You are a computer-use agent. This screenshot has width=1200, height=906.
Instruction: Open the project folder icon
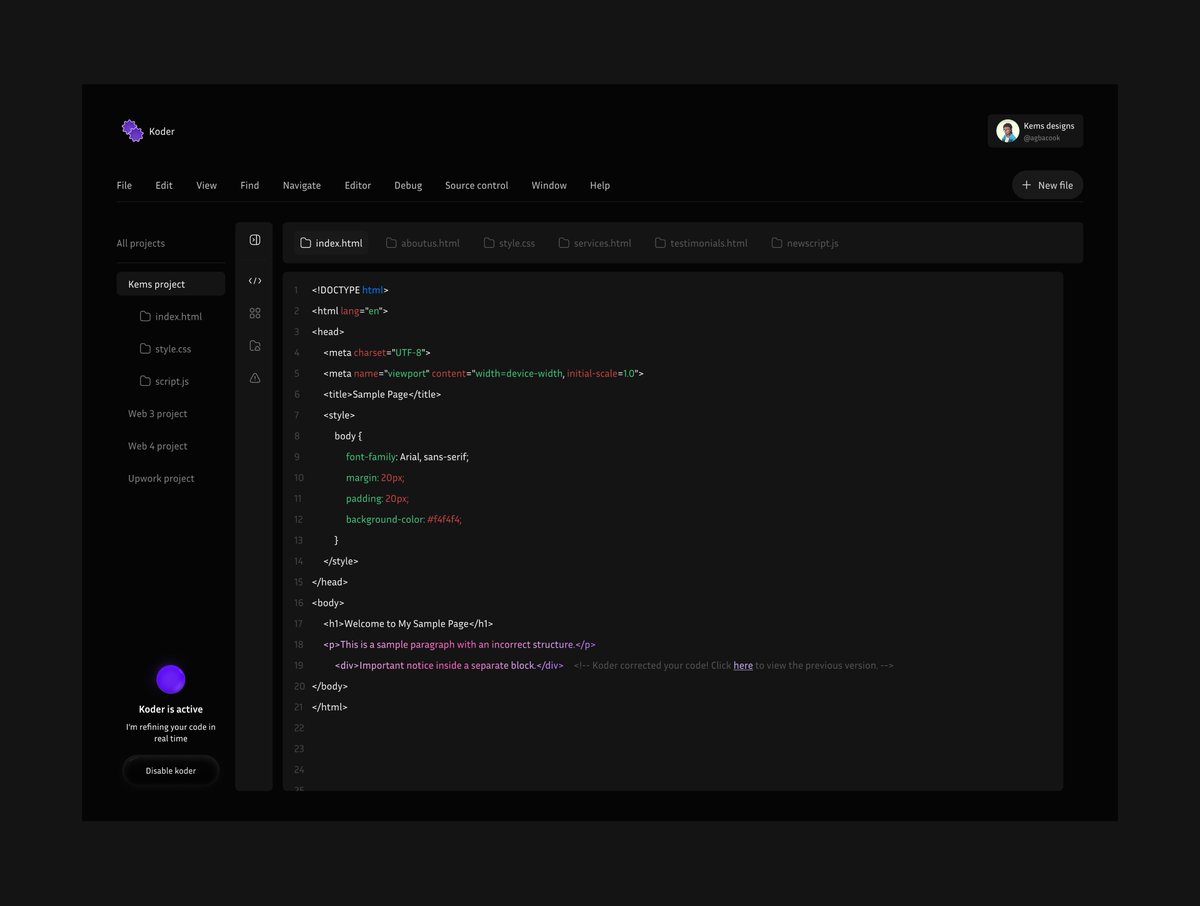[x=254, y=345]
